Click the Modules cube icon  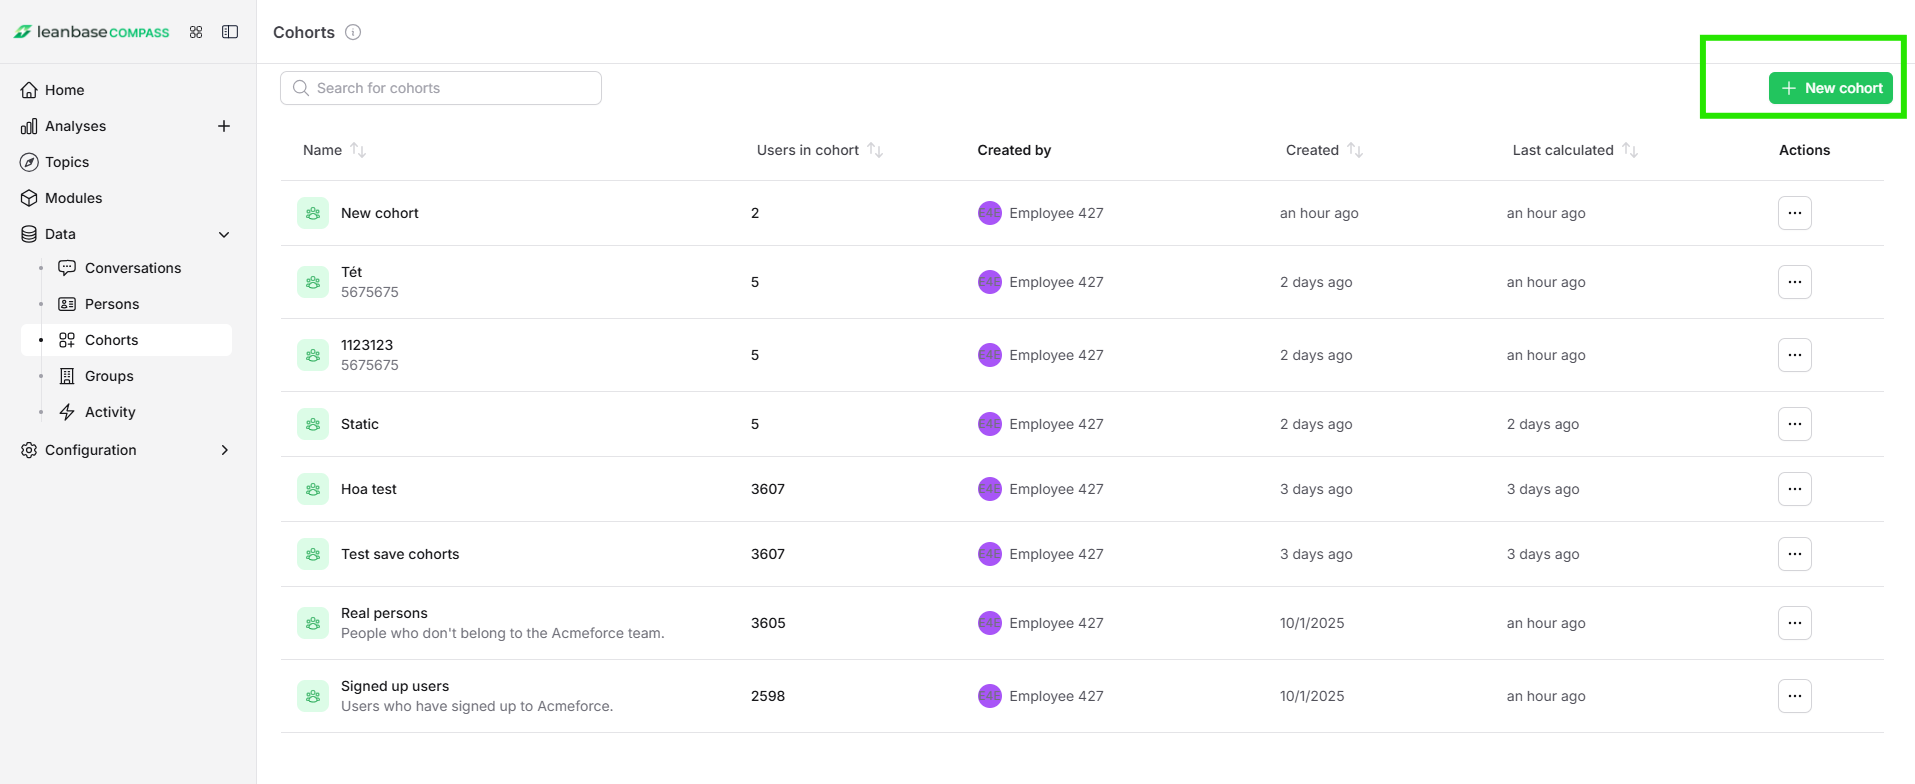coord(29,198)
